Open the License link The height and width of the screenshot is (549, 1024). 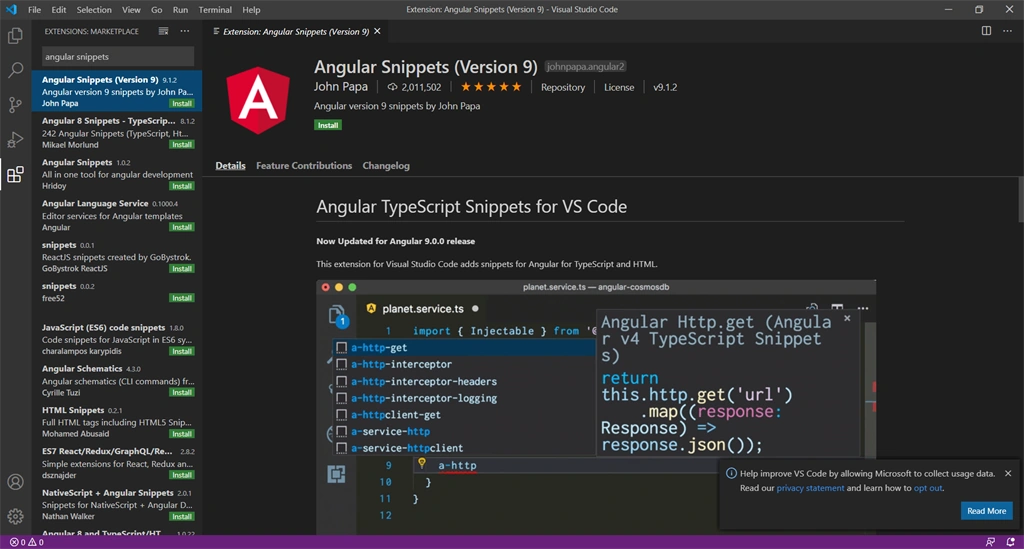619,87
